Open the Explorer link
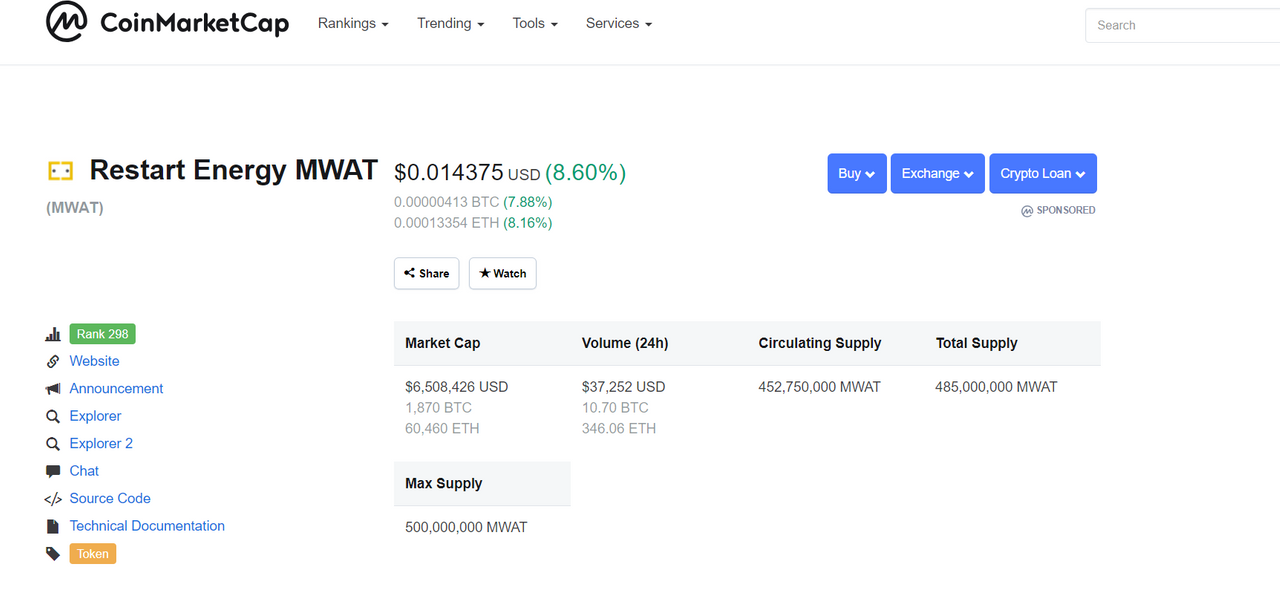The height and width of the screenshot is (596, 1280). point(95,416)
